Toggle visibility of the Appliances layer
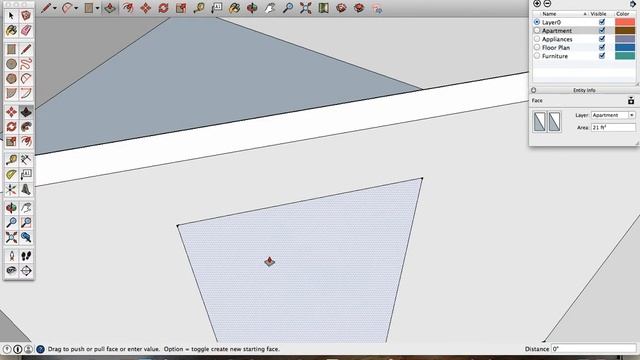Screen dimensions: 640x360 click(602, 39)
